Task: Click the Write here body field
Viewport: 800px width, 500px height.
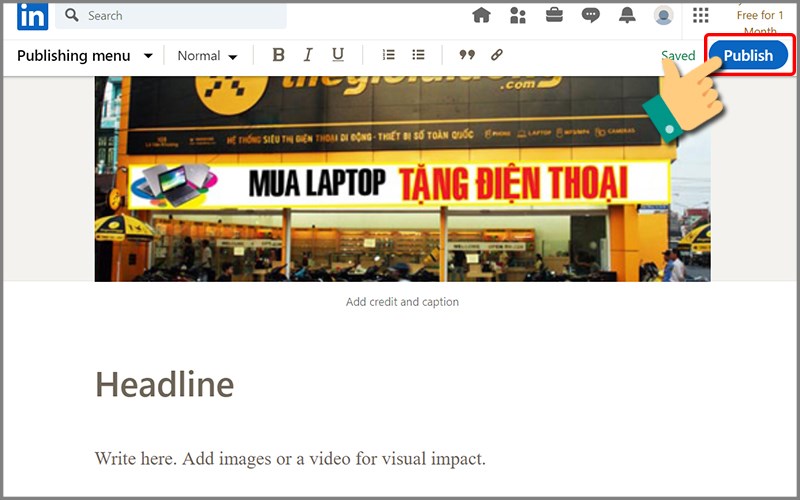Action: click(x=290, y=458)
